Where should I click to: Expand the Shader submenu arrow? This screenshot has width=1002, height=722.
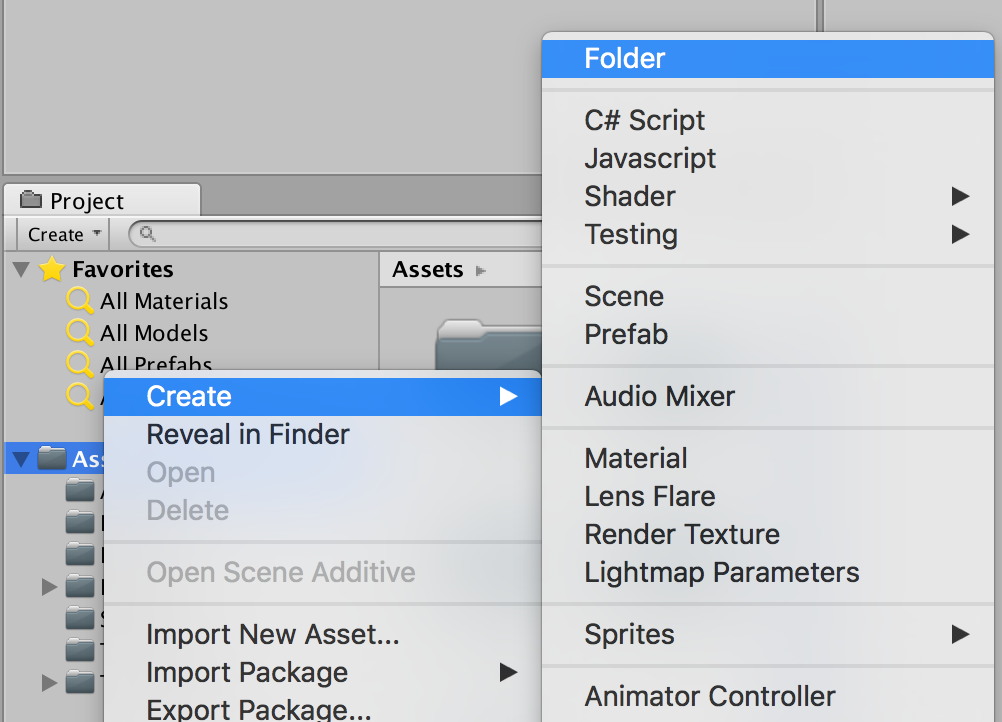pyautogui.click(x=960, y=196)
